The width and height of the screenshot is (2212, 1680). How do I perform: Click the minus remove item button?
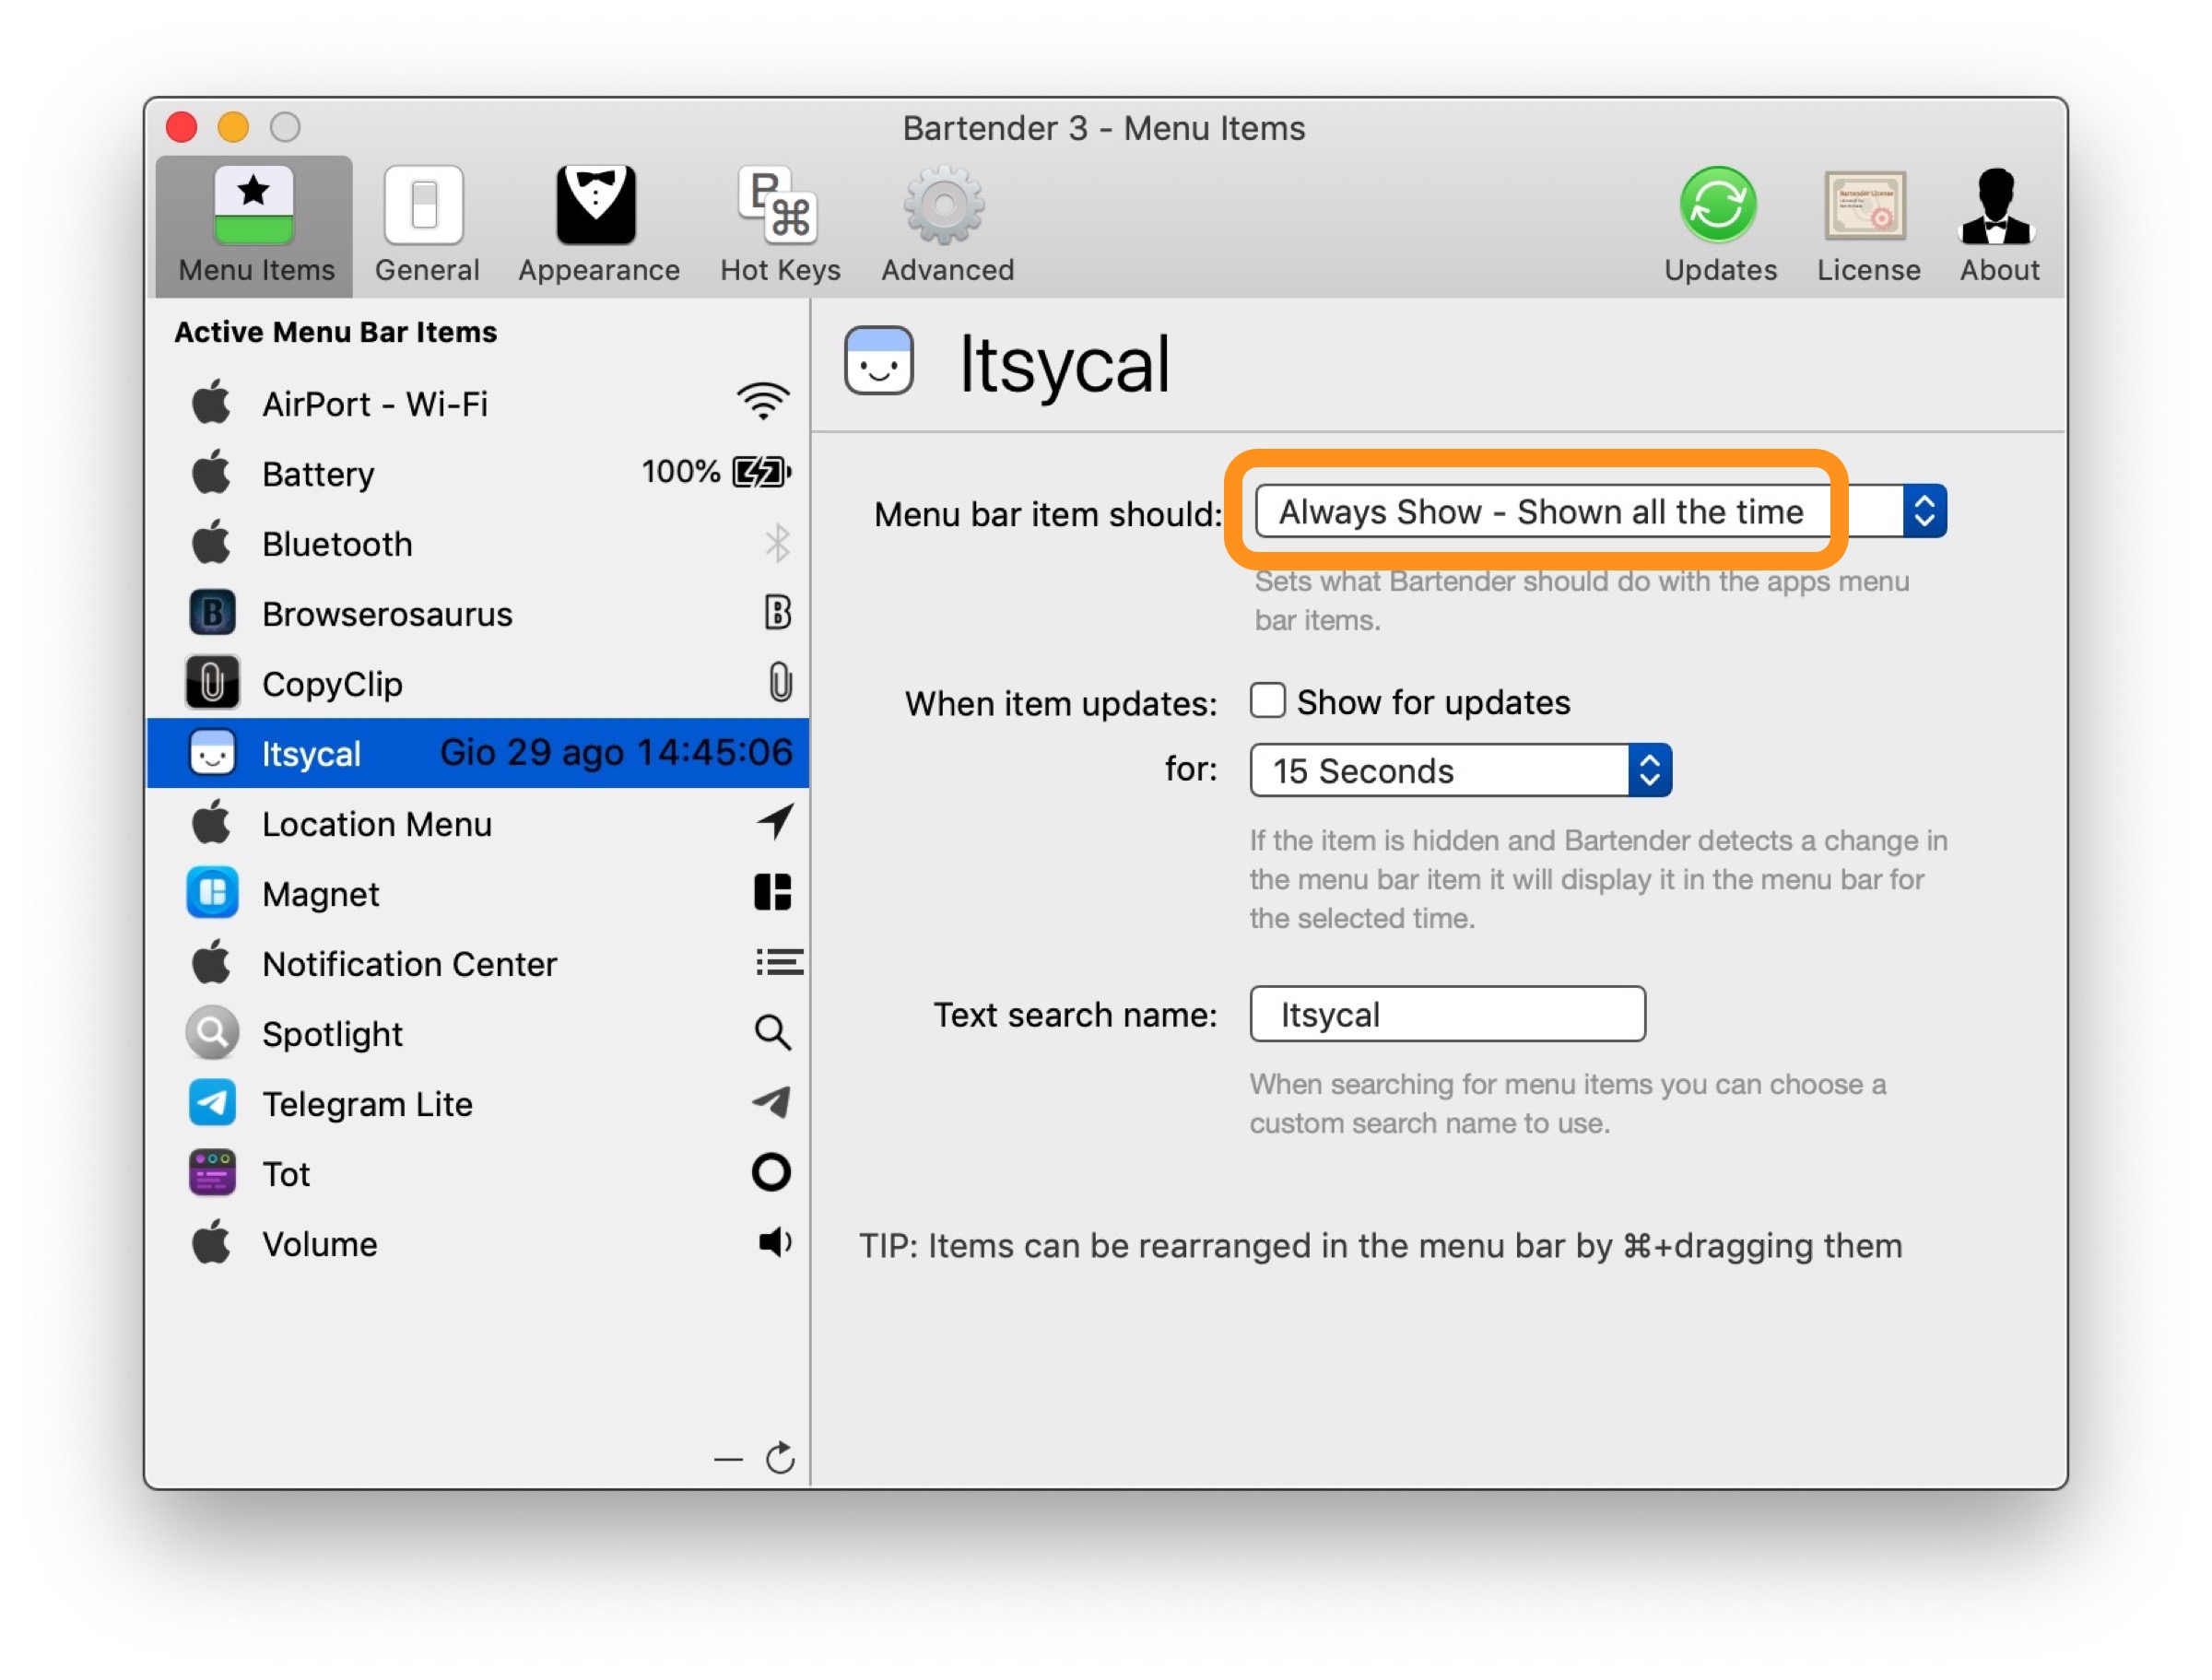[728, 1459]
